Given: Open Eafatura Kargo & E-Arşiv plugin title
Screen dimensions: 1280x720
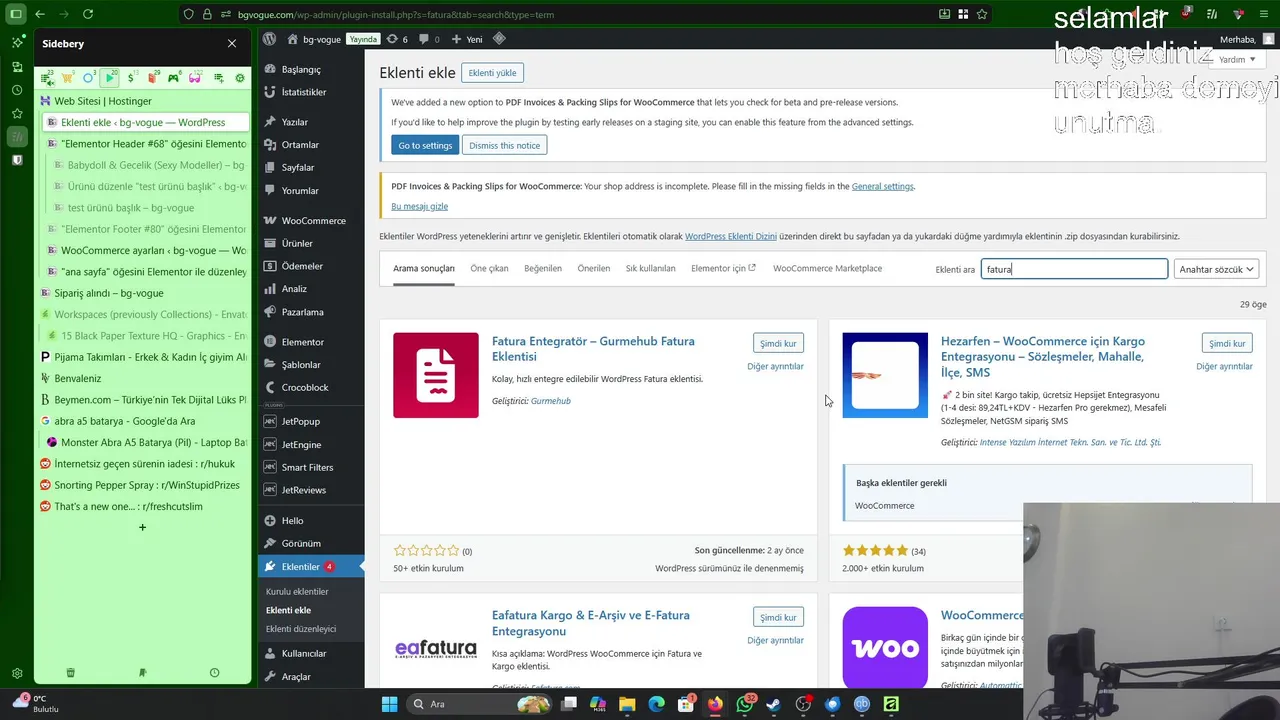Looking at the screenshot, I should point(590,623).
